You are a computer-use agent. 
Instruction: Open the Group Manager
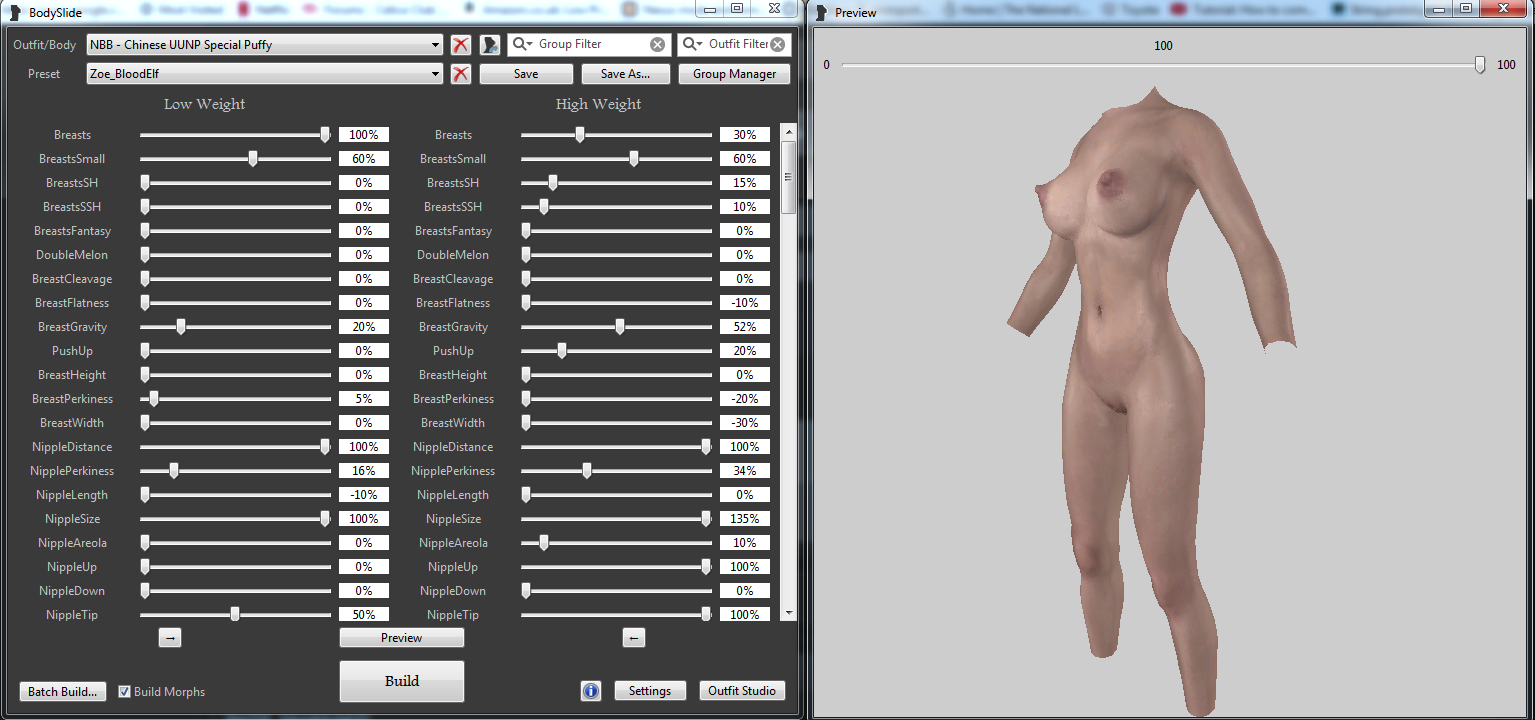[734, 74]
